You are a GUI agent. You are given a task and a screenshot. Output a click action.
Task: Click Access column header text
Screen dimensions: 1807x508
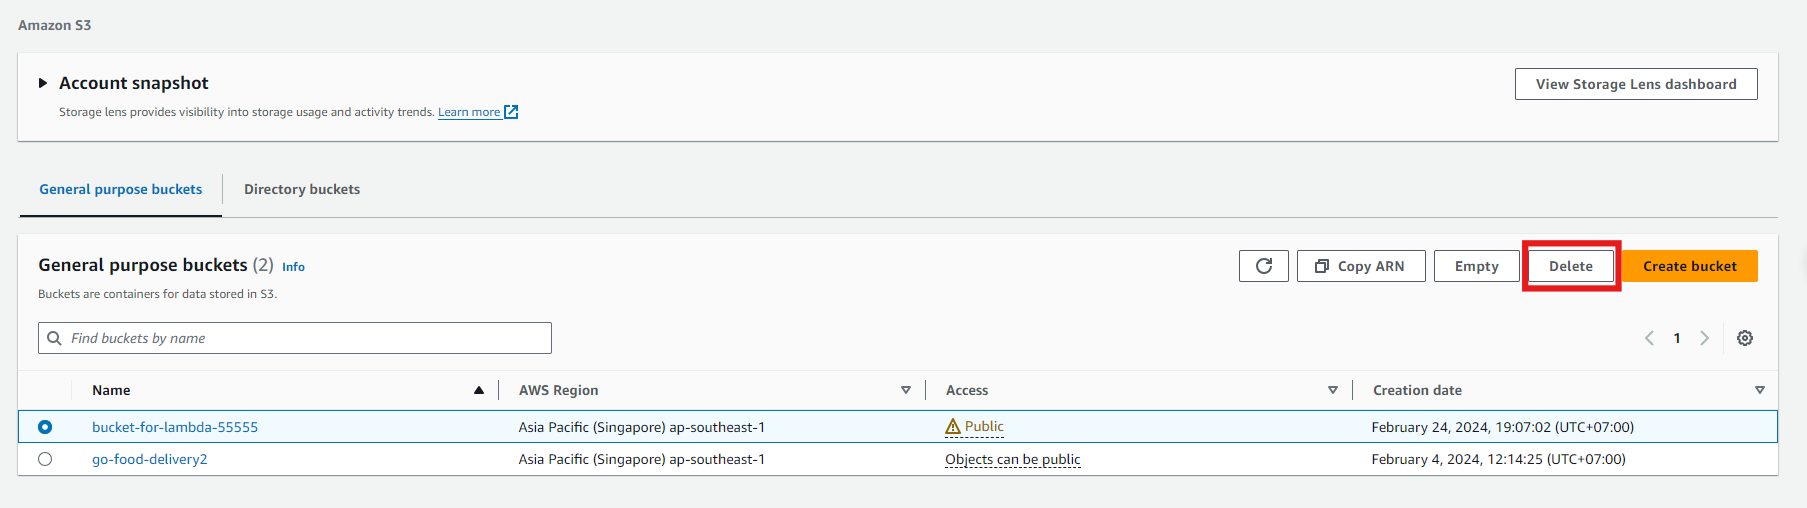(967, 390)
